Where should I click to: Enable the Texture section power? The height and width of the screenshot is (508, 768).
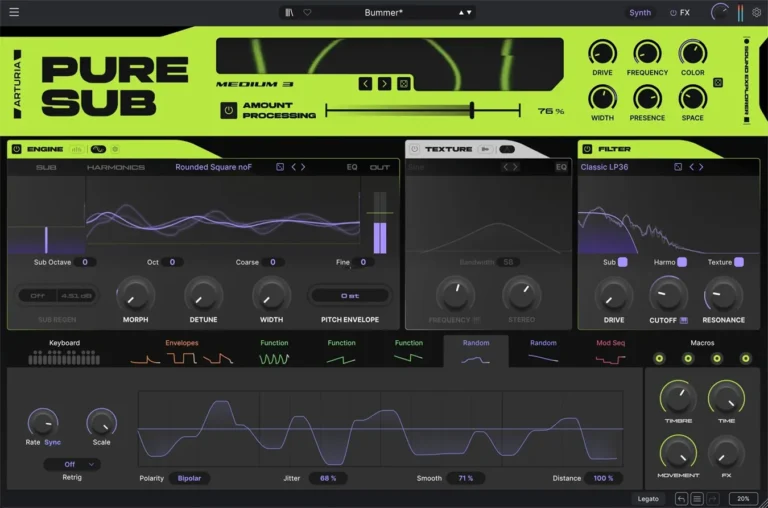point(414,149)
